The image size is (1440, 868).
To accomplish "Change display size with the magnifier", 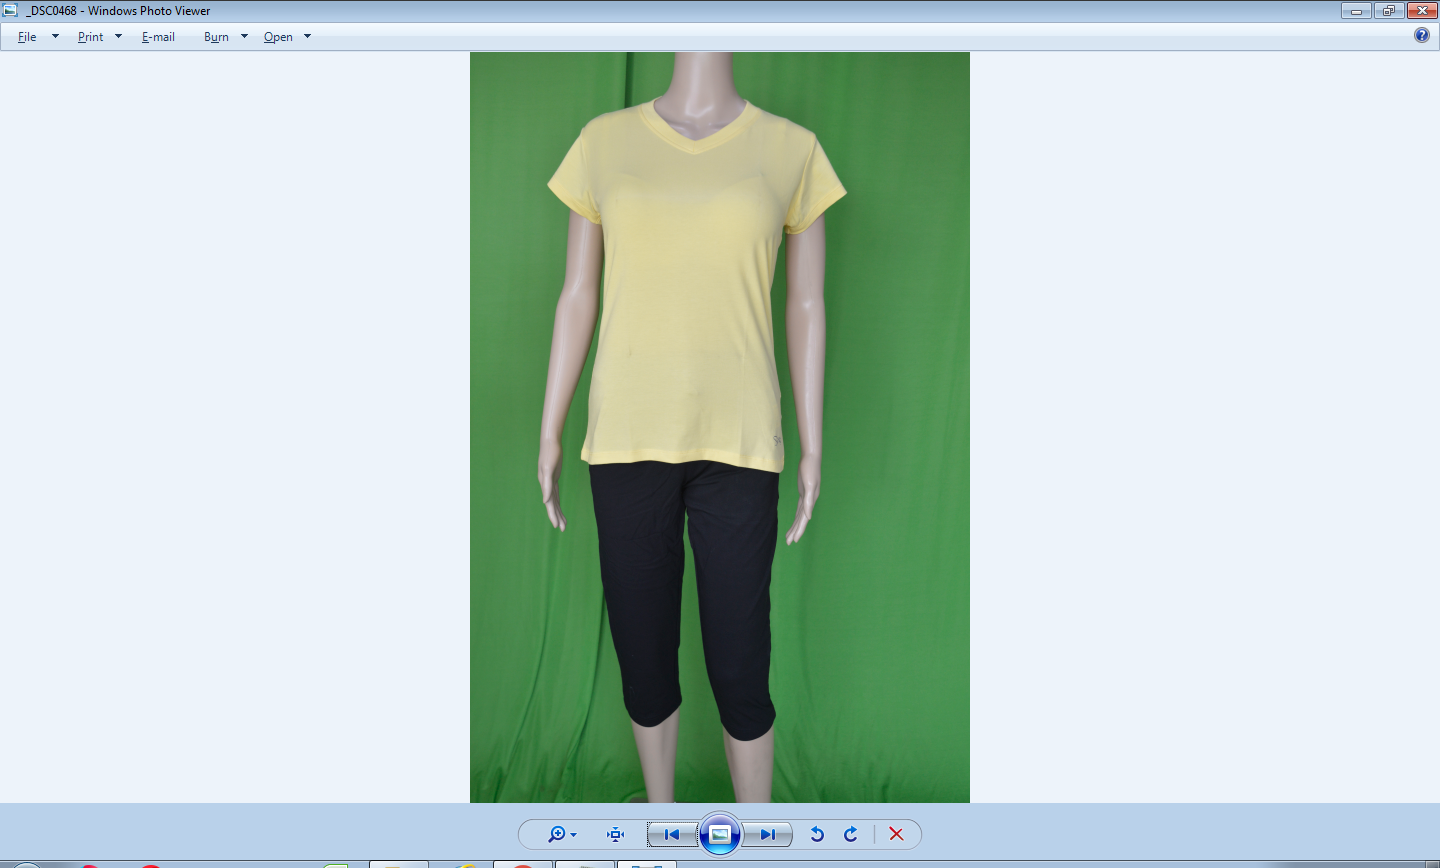I will click(x=561, y=834).
